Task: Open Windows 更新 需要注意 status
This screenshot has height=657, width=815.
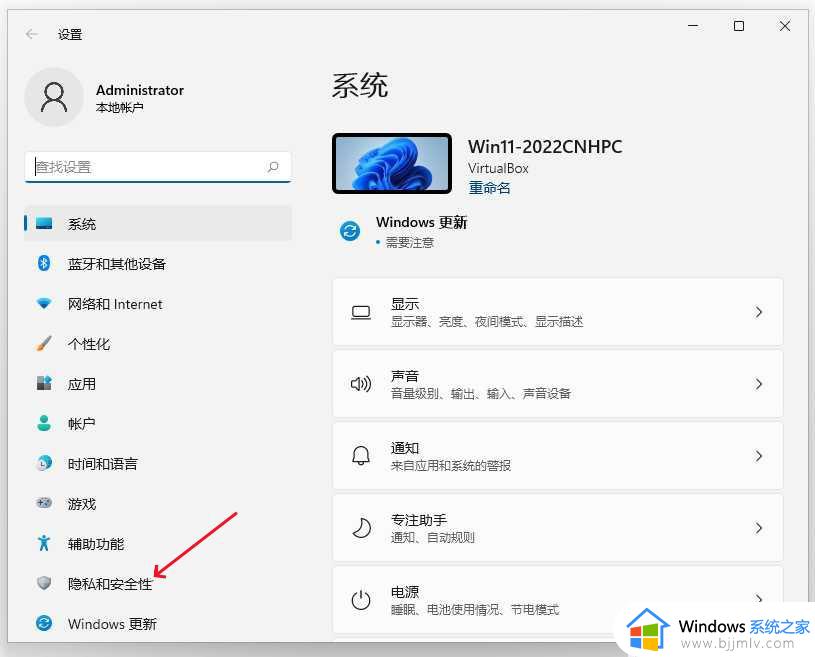Action: [403, 231]
